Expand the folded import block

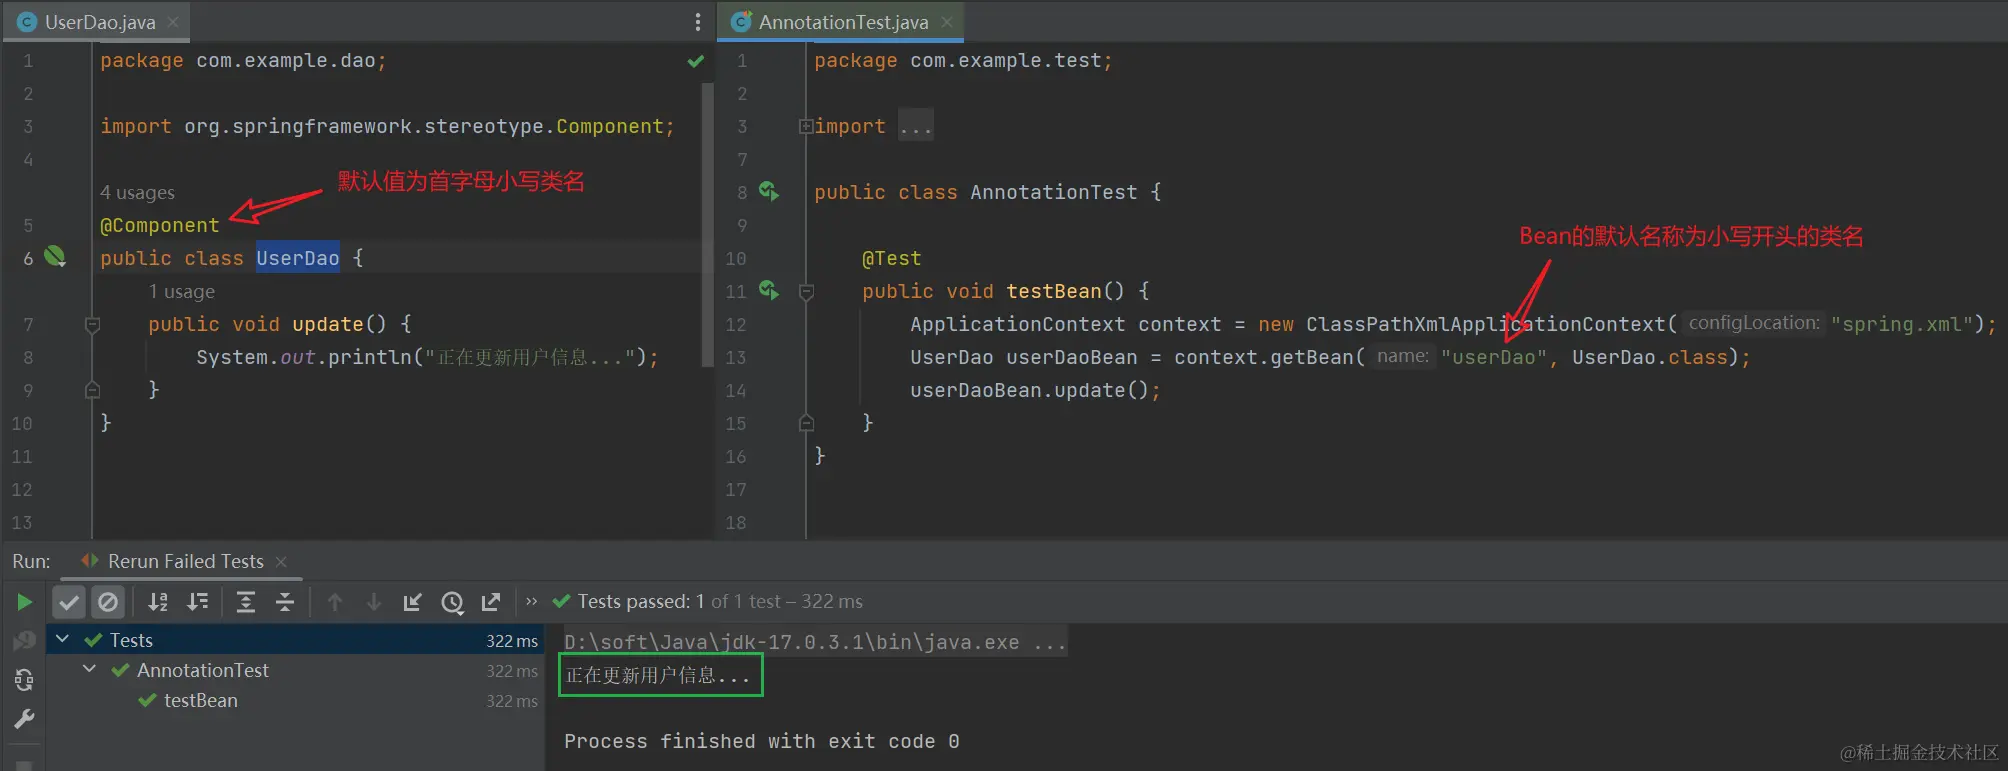click(805, 126)
